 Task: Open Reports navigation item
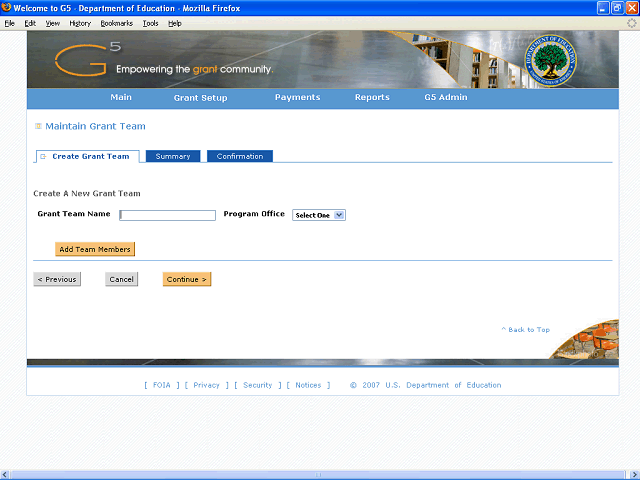[x=372, y=98]
